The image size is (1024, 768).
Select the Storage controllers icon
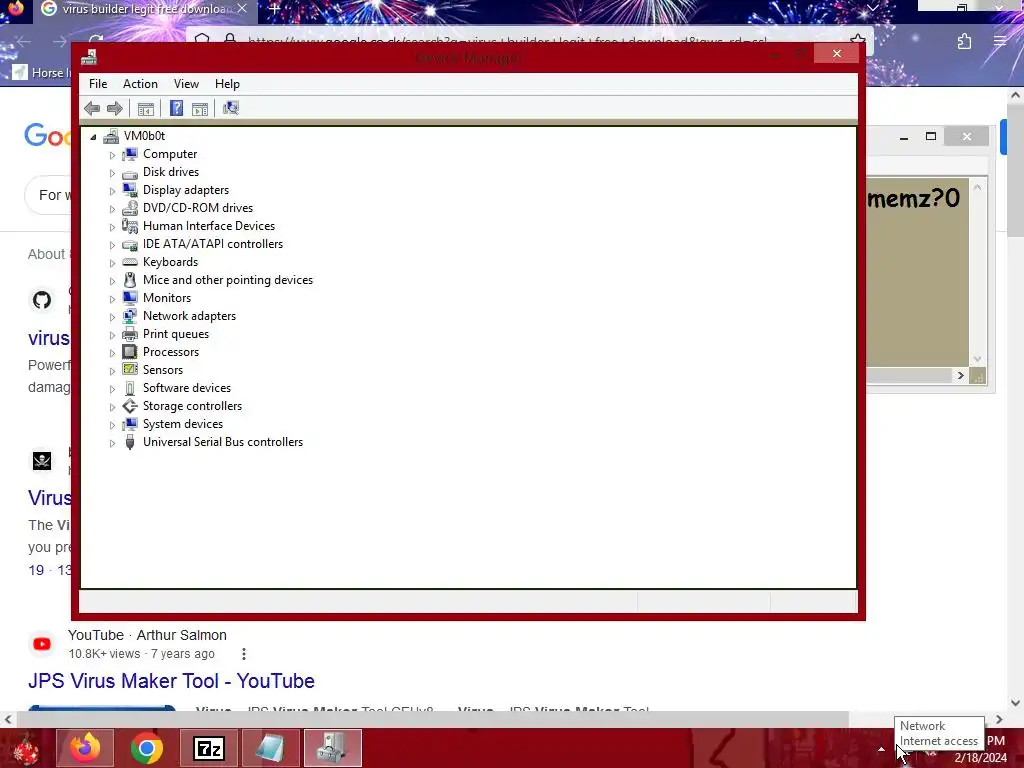coord(130,406)
